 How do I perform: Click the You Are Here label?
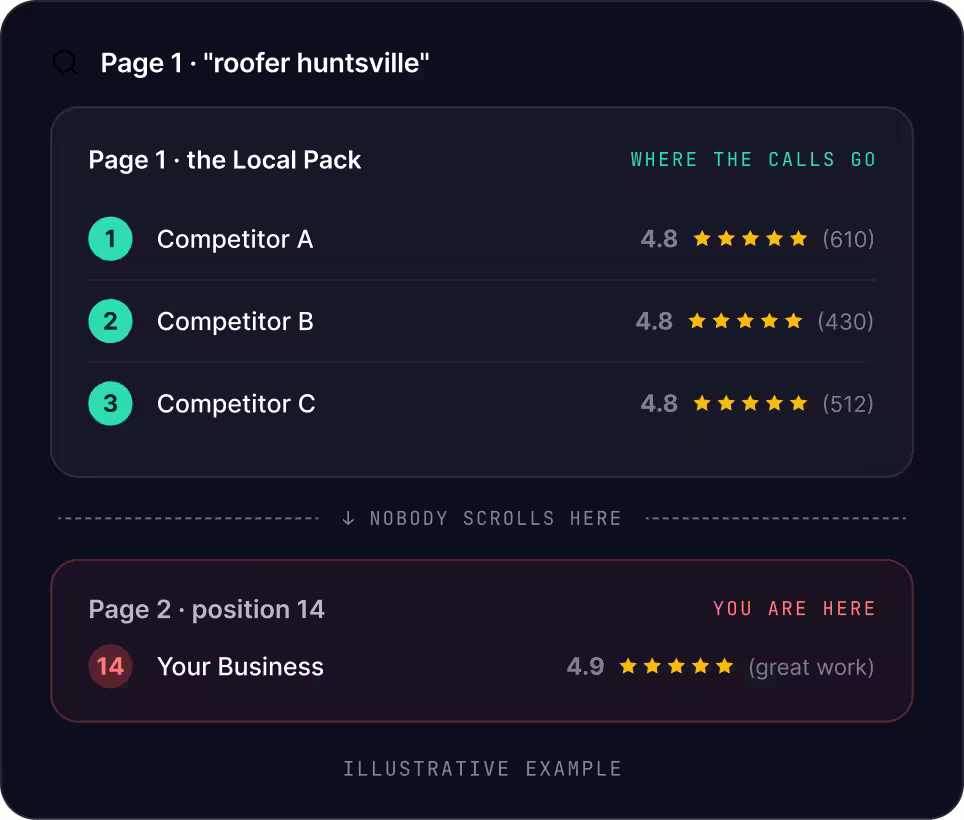pyautogui.click(x=794, y=609)
